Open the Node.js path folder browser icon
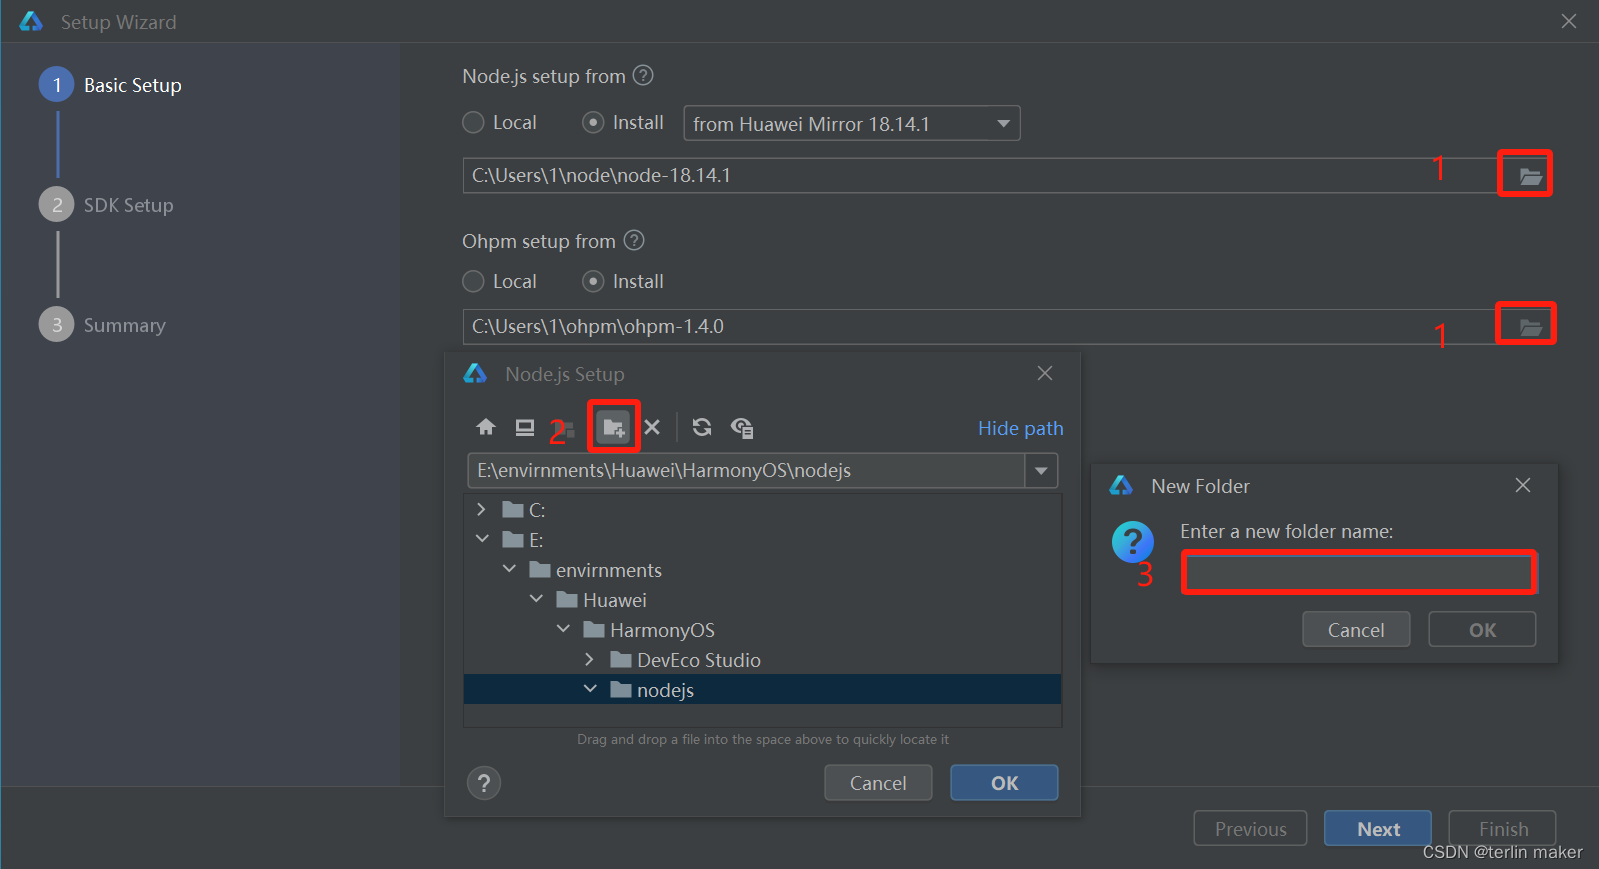The image size is (1599, 869). 1530,176
